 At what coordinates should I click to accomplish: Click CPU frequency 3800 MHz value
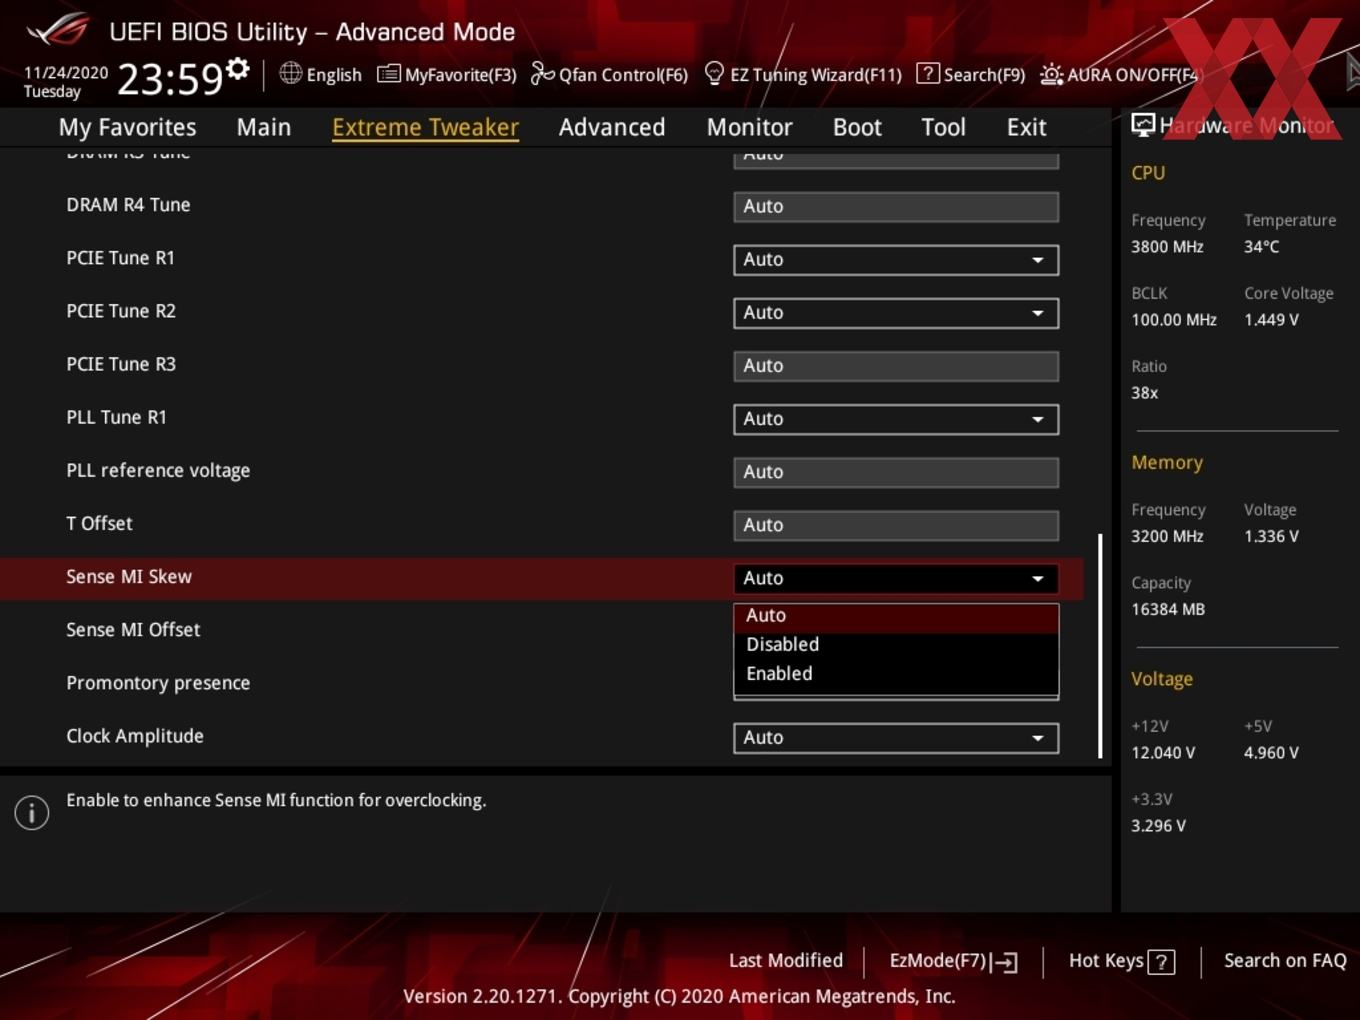coord(1167,247)
